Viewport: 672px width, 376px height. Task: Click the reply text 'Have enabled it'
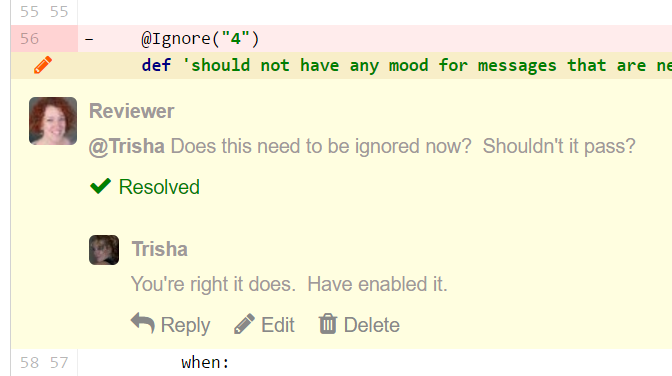click(377, 284)
